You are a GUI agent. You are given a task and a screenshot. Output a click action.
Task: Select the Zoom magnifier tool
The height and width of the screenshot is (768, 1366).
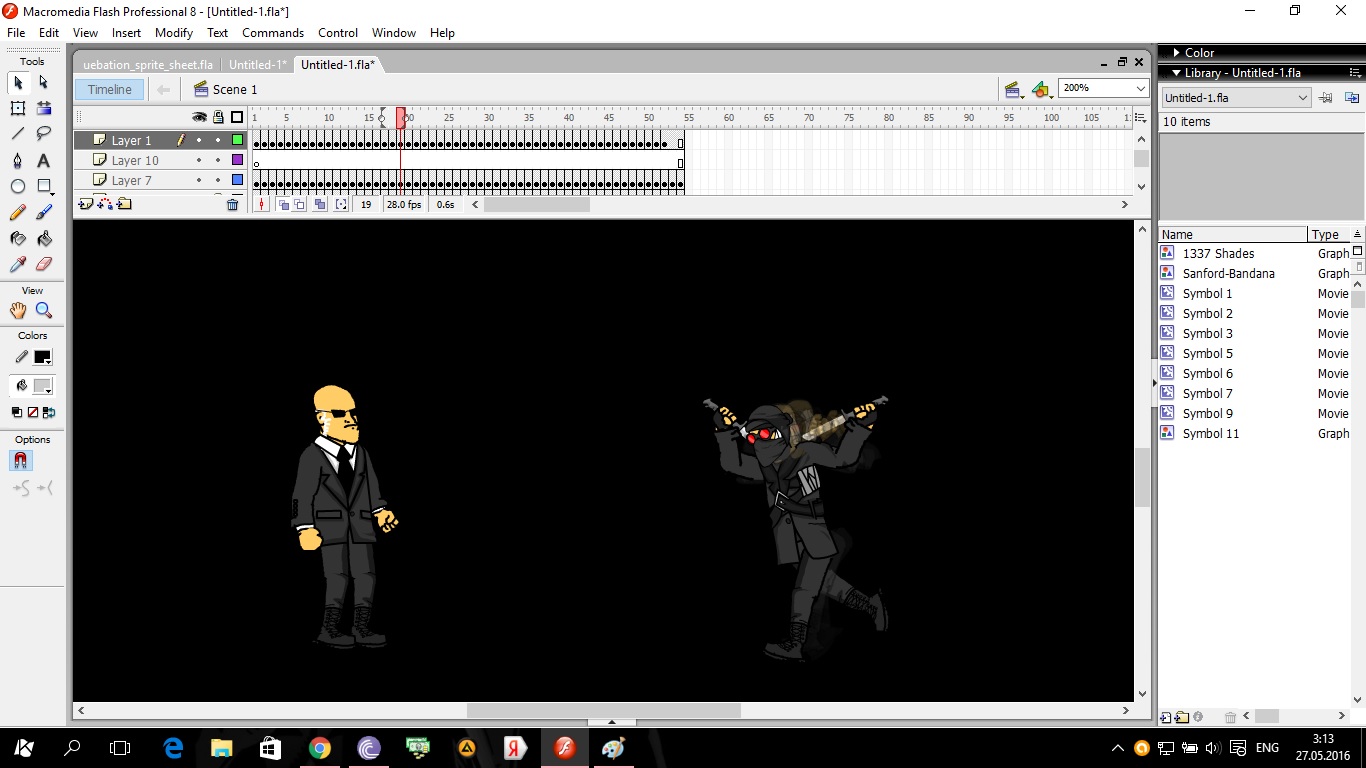pyautogui.click(x=44, y=310)
